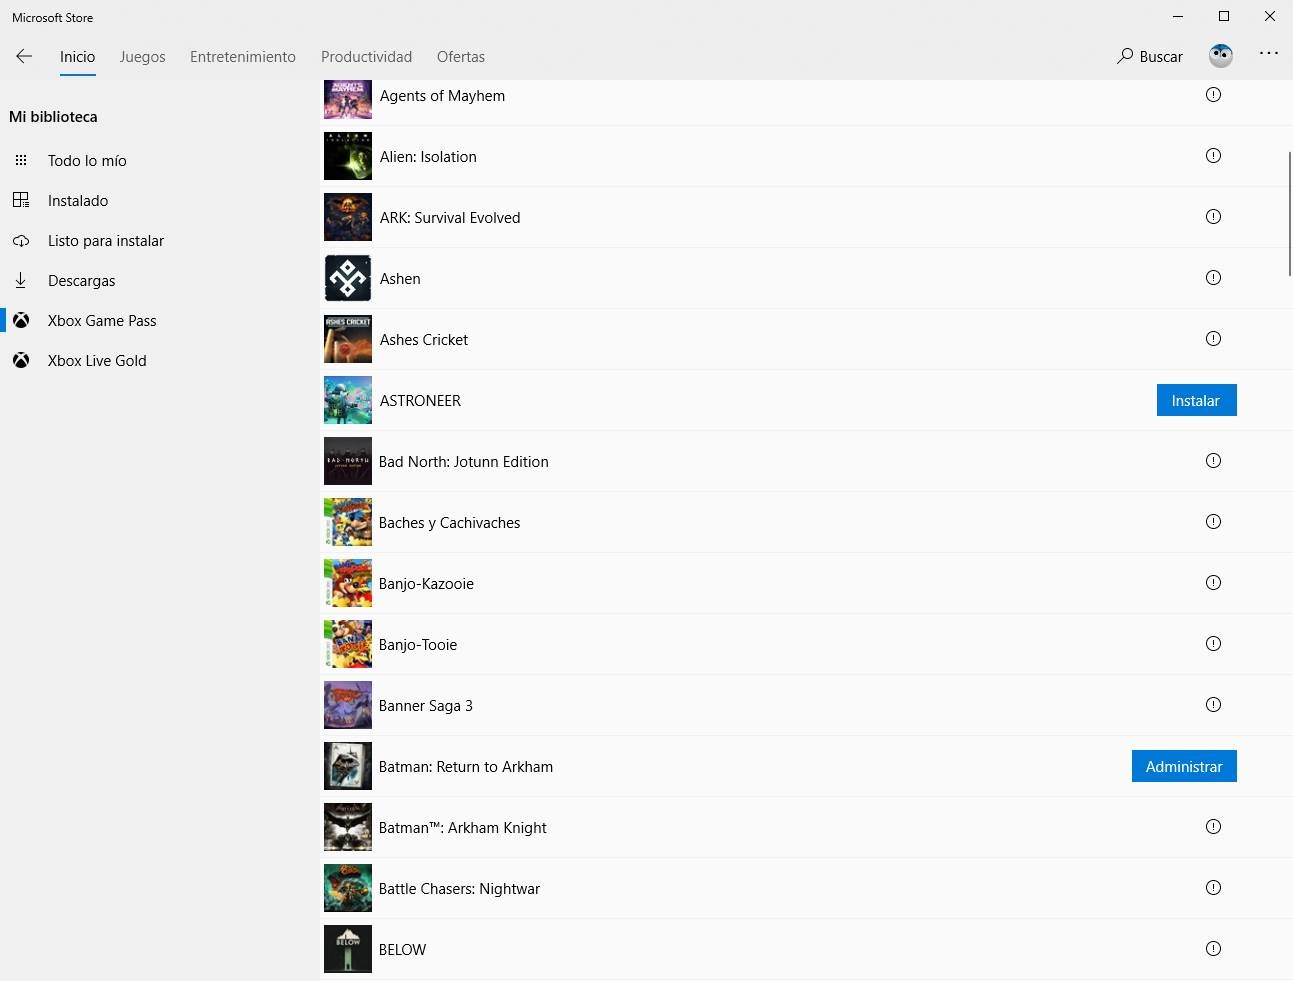
Task: Click the Banjo-Kazooie cover thumbnail
Action: (x=348, y=583)
